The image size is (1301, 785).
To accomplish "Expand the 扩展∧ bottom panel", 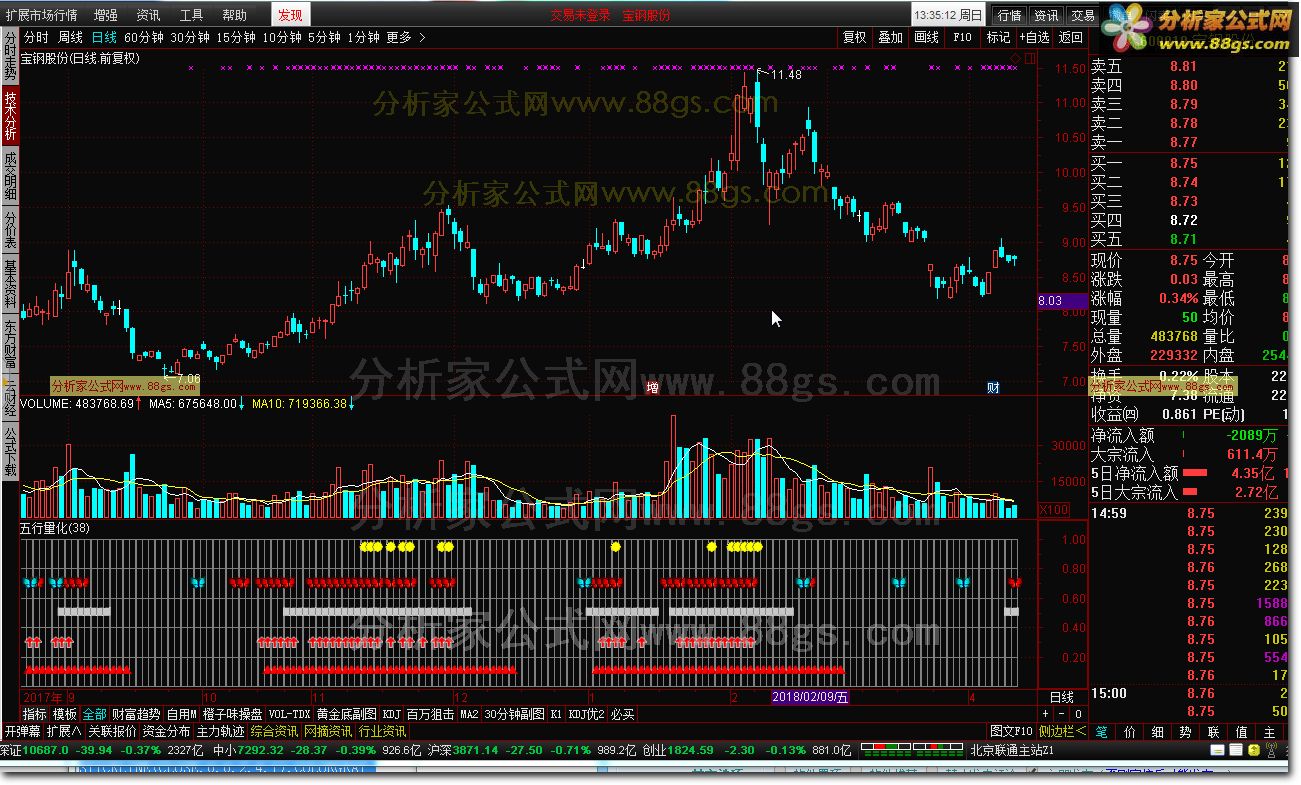I will pyautogui.click(x=64, y=732).
